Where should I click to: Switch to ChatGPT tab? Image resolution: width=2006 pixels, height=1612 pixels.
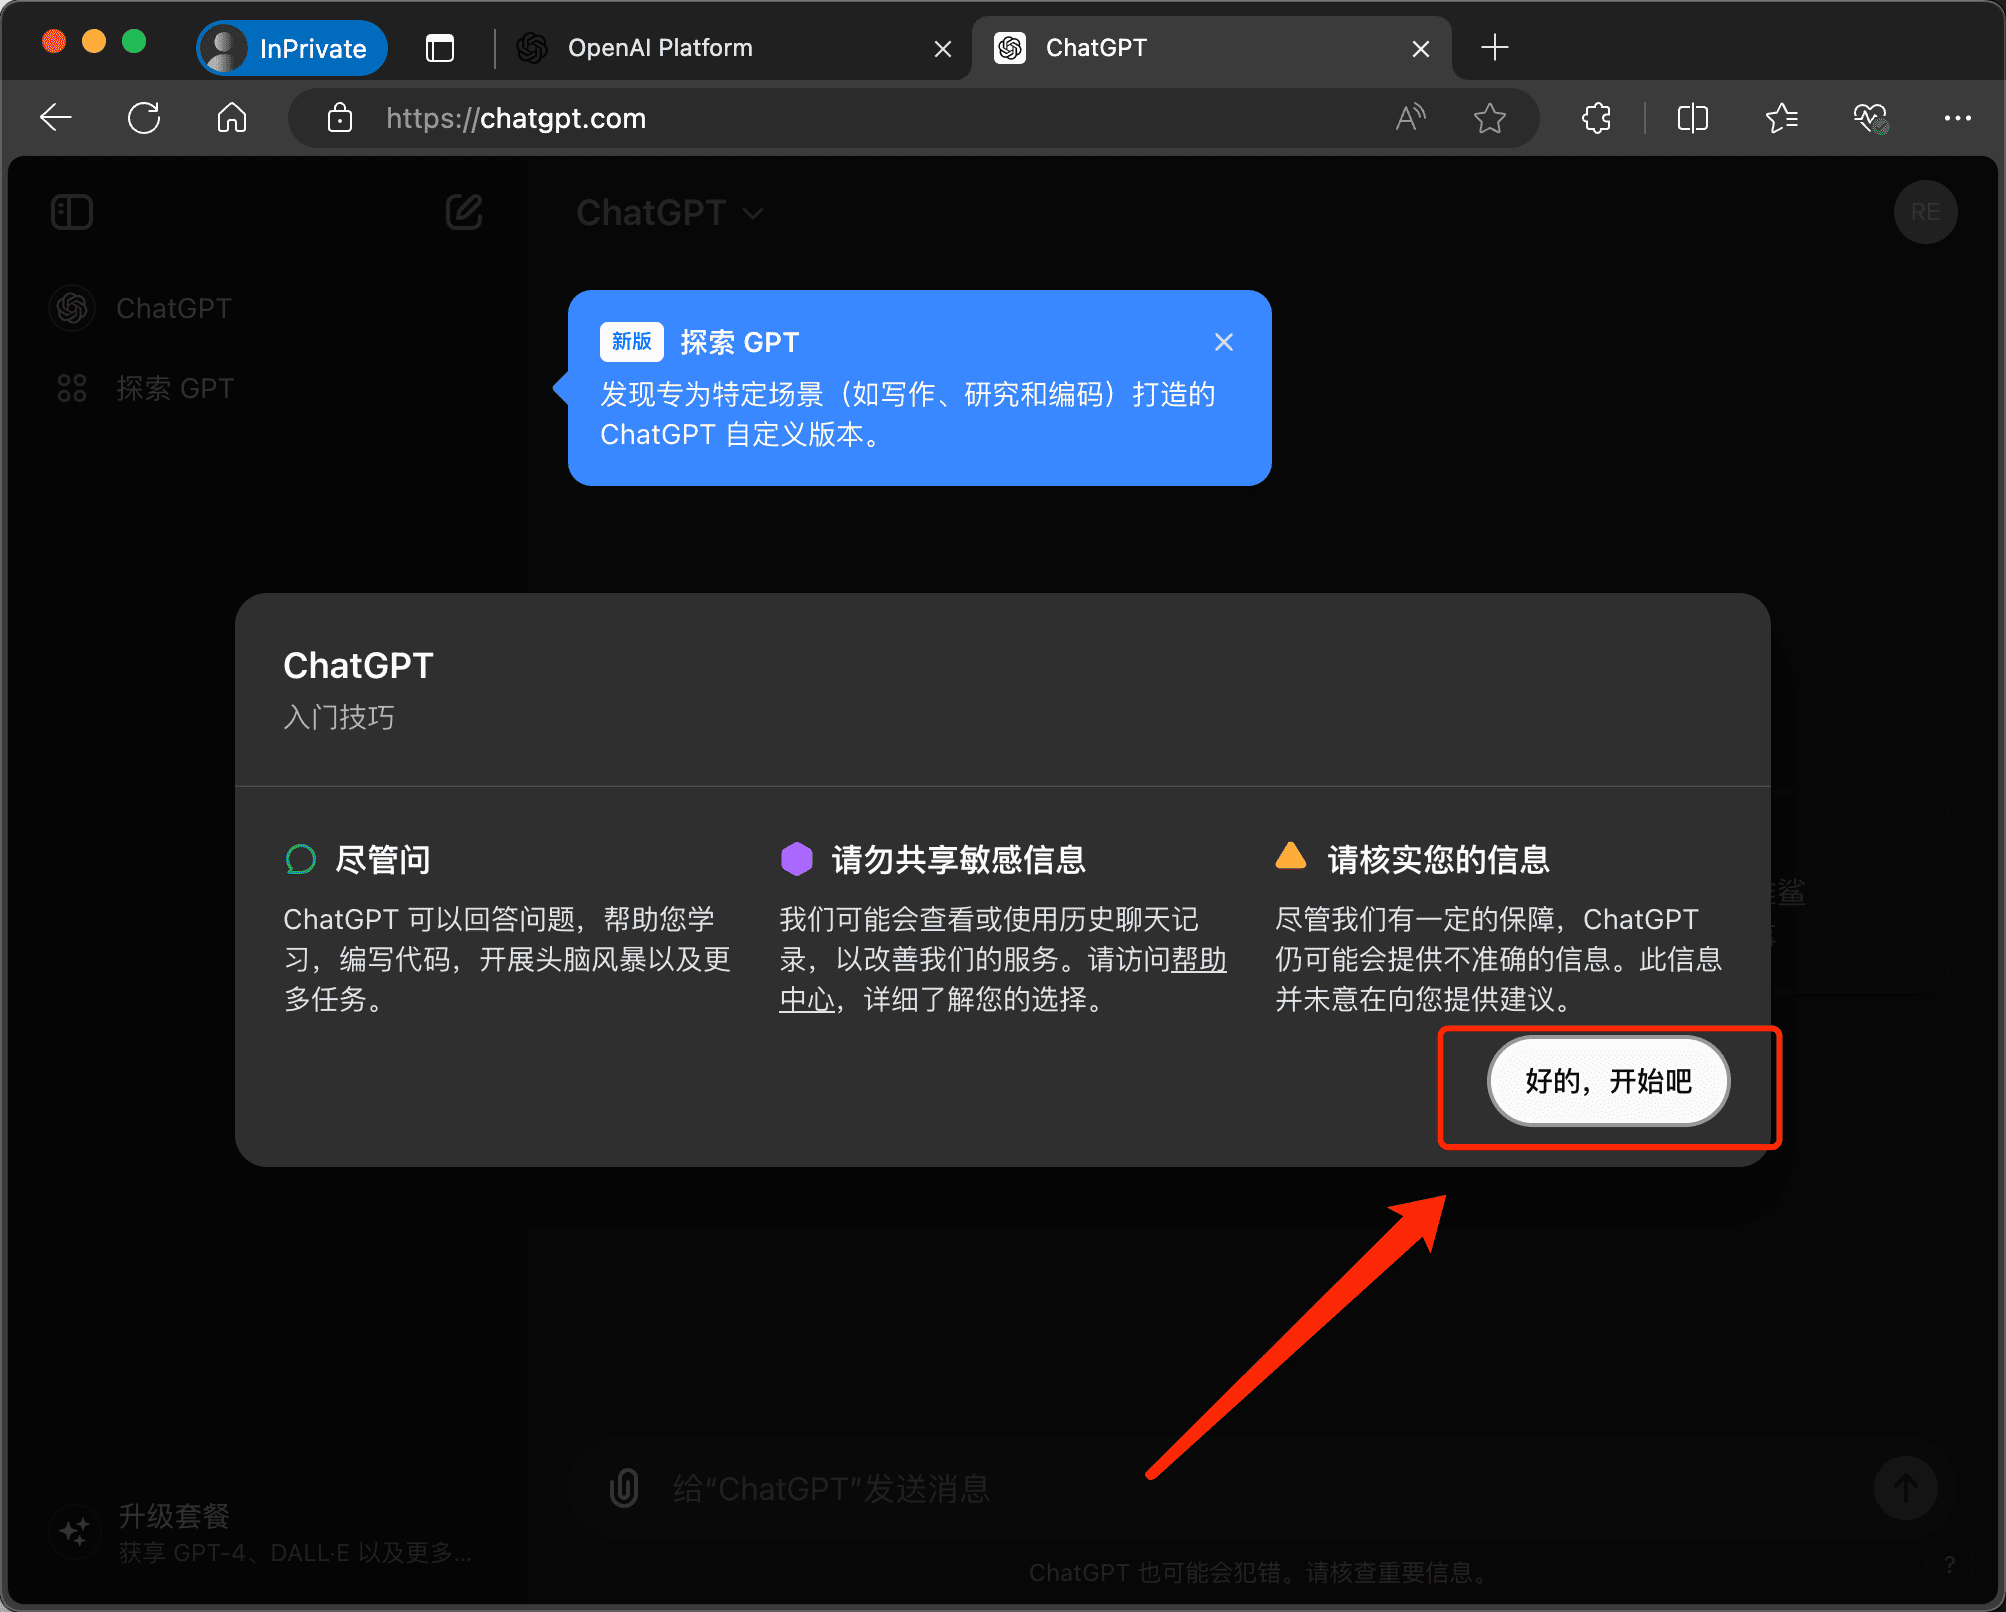(1212, 48)
